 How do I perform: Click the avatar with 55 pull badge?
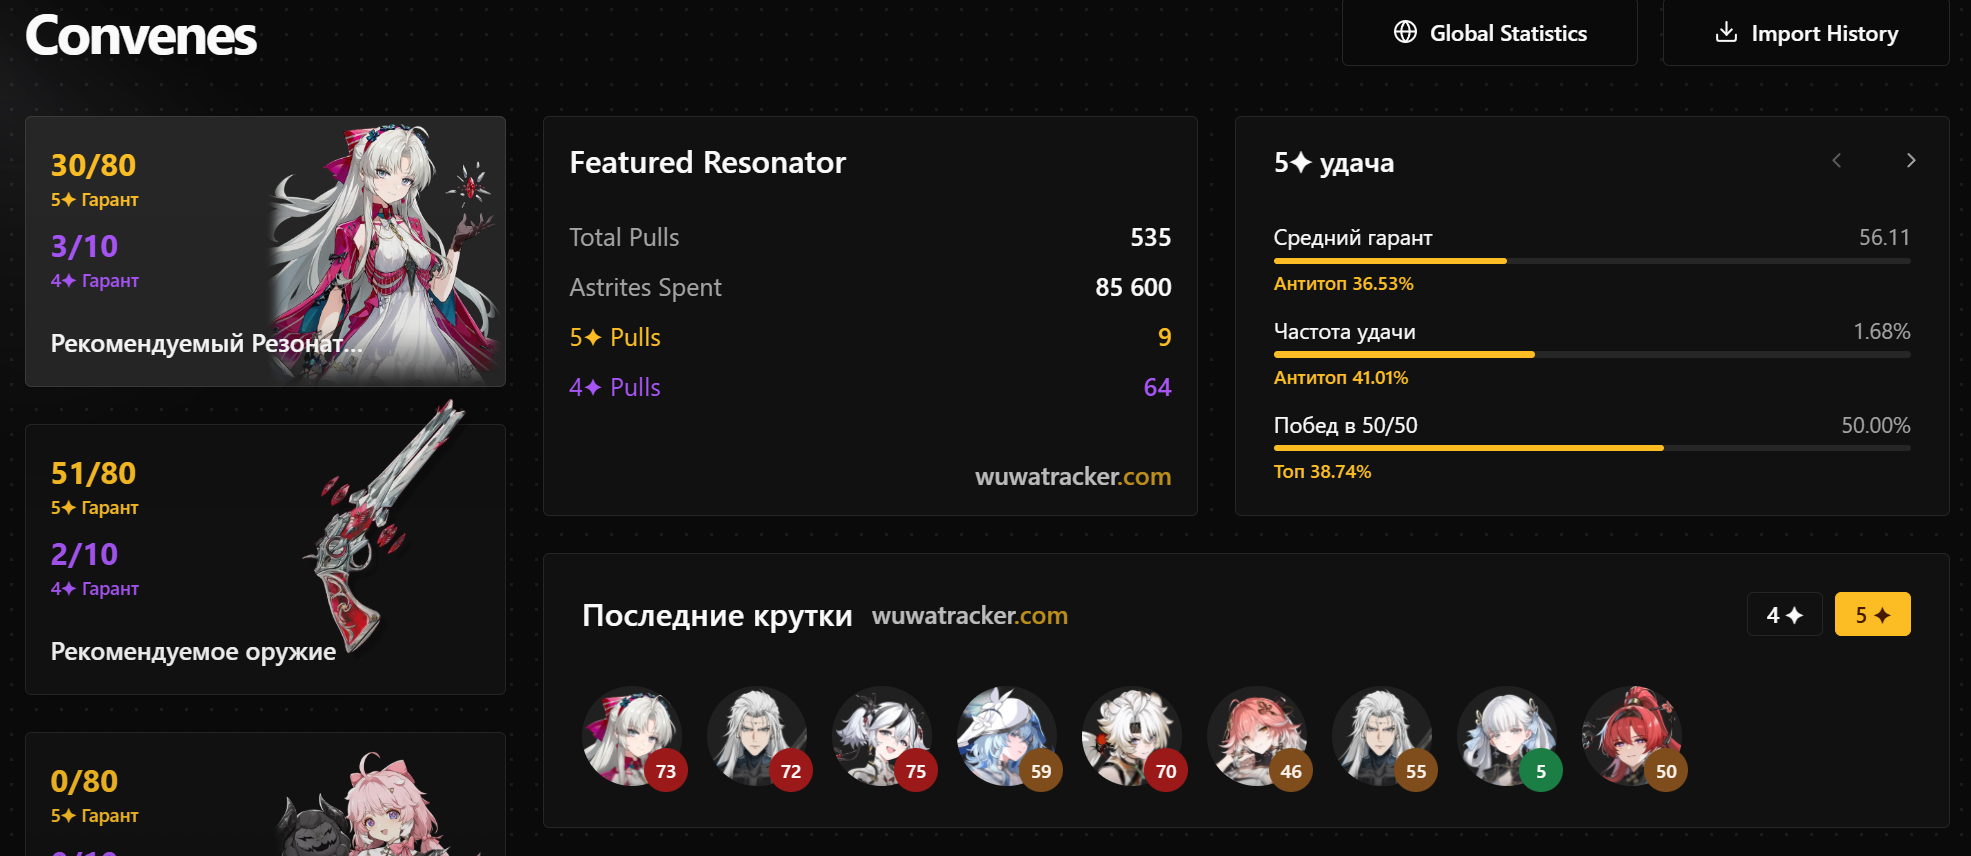1382,736
